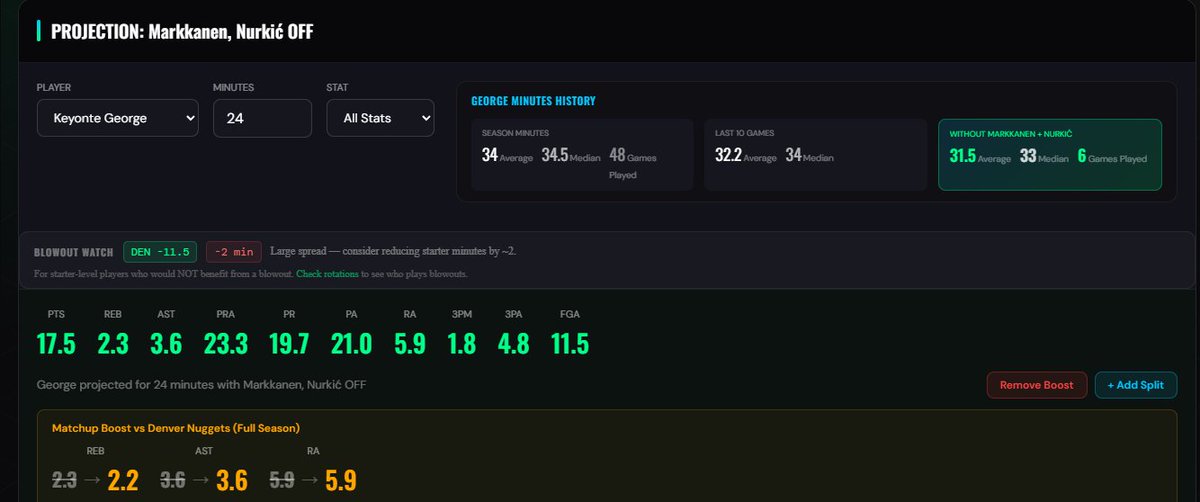1200x502 pixels.
Task: Open the Stat dropdown set to All Stats
Action: pos(380,118)
